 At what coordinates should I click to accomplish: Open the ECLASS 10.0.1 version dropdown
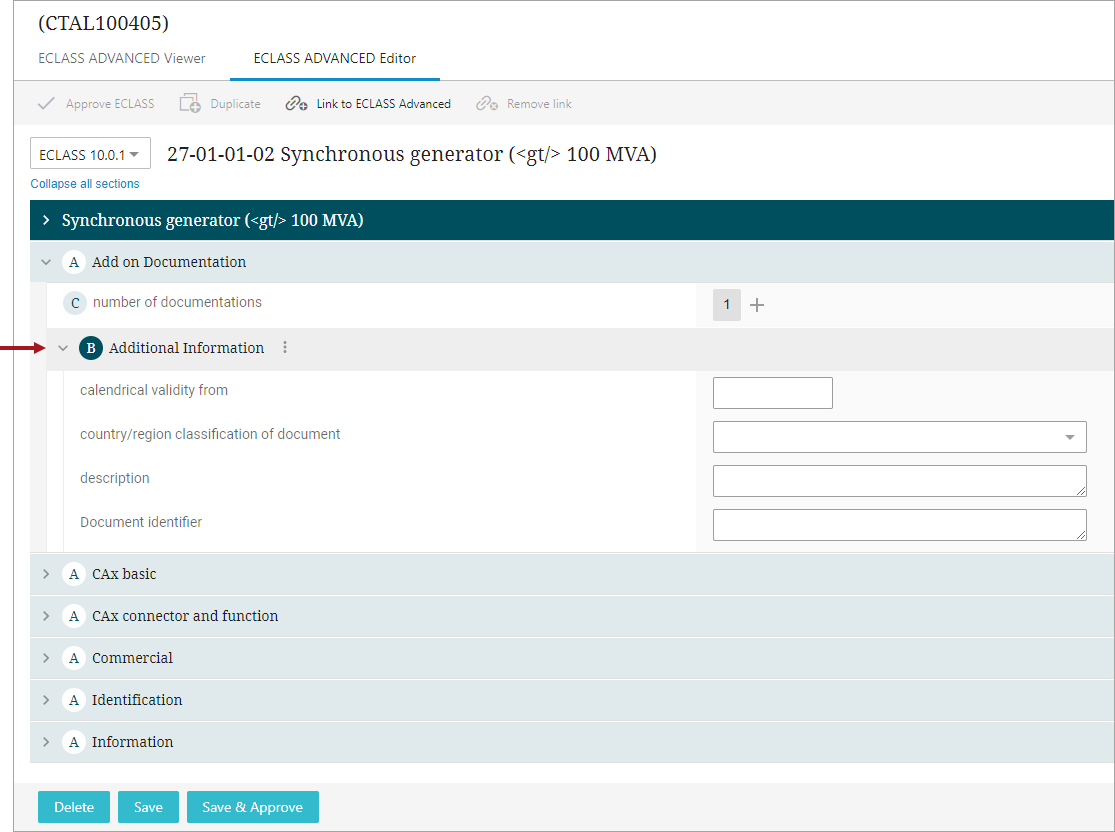pyautogui.click(x=90, y=154)
